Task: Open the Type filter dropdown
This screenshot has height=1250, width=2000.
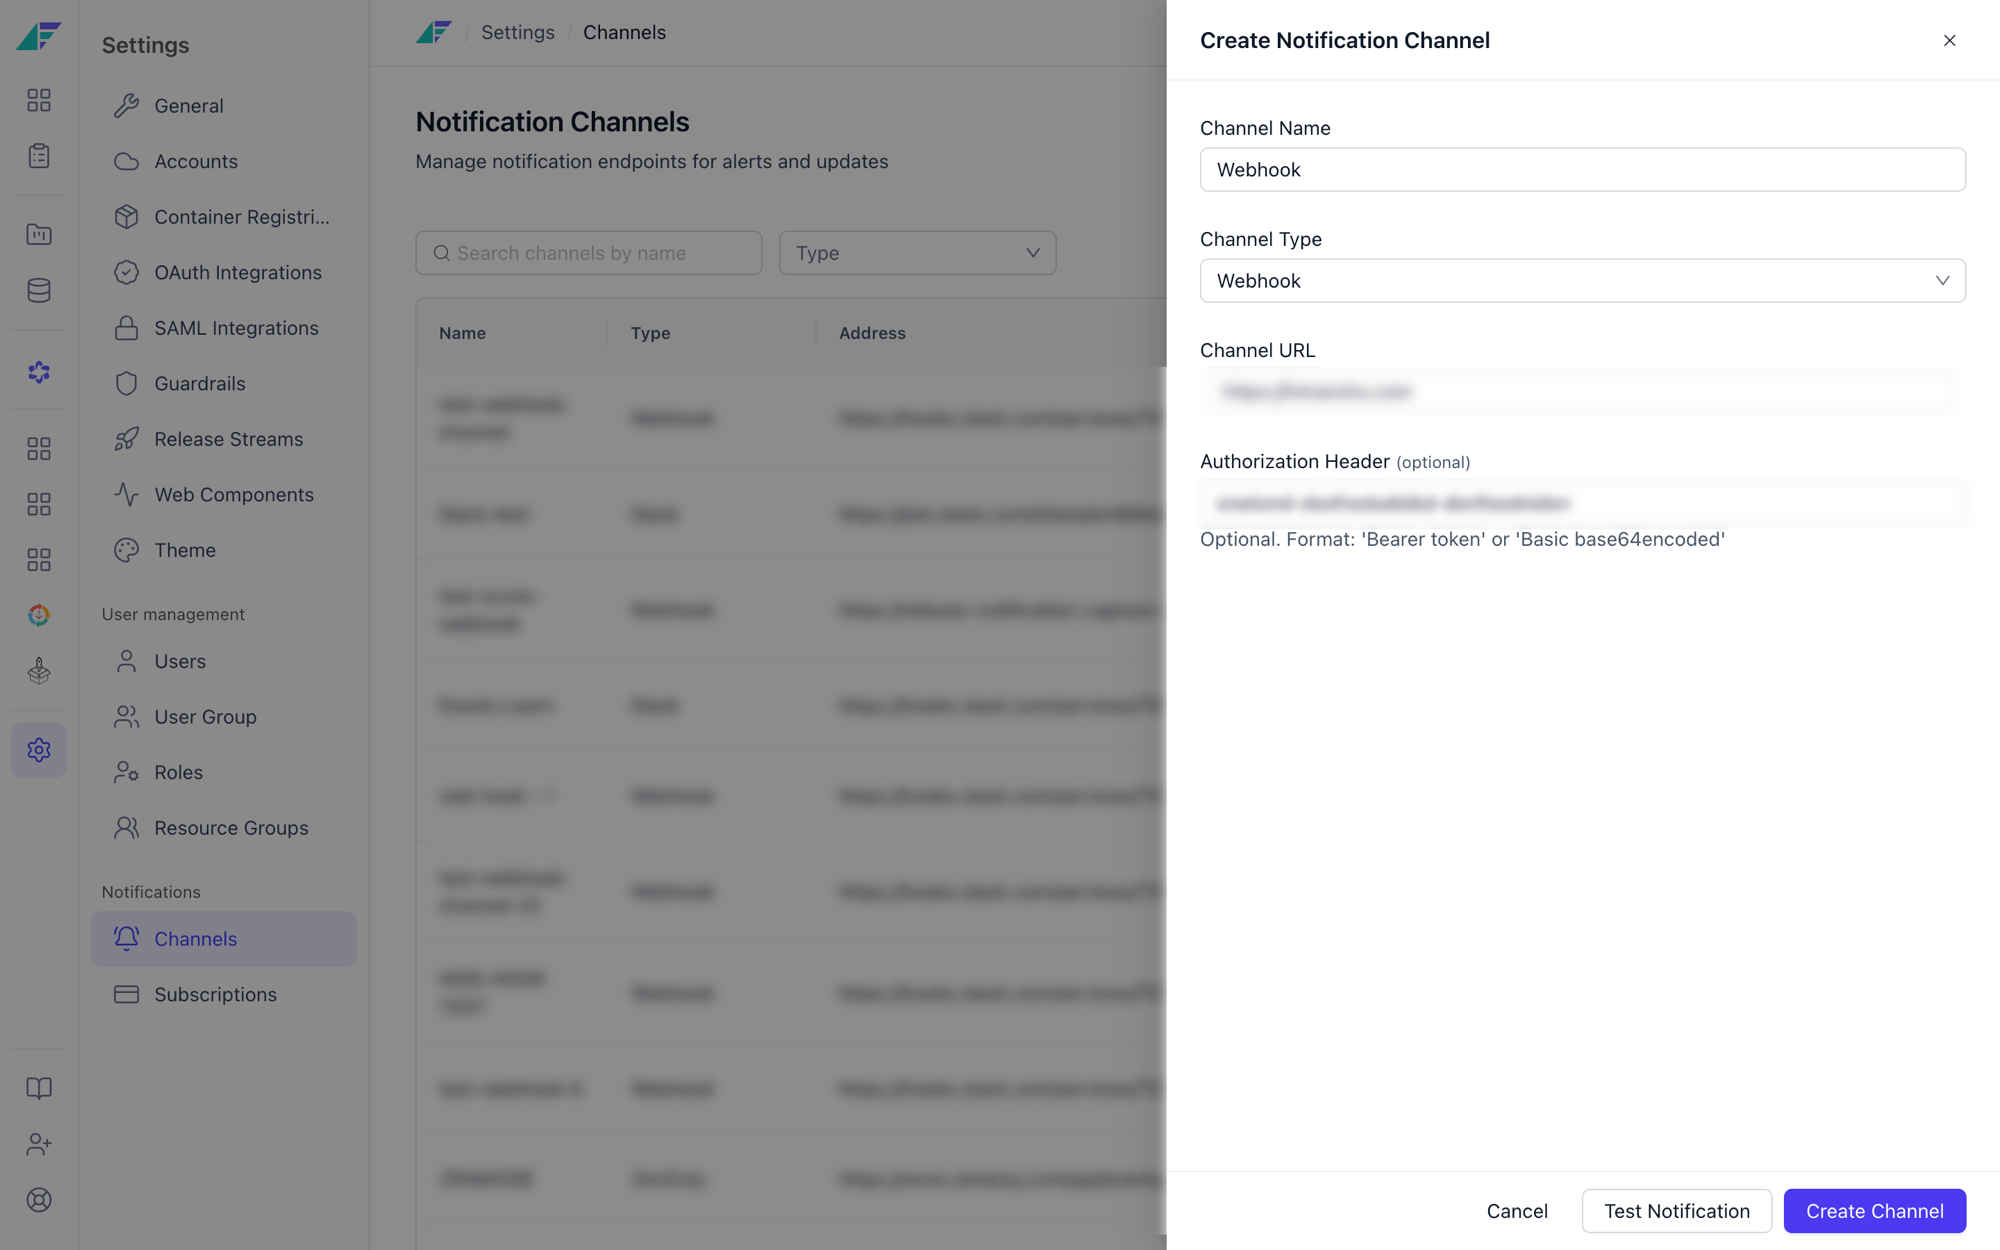Action: (917, 253)
